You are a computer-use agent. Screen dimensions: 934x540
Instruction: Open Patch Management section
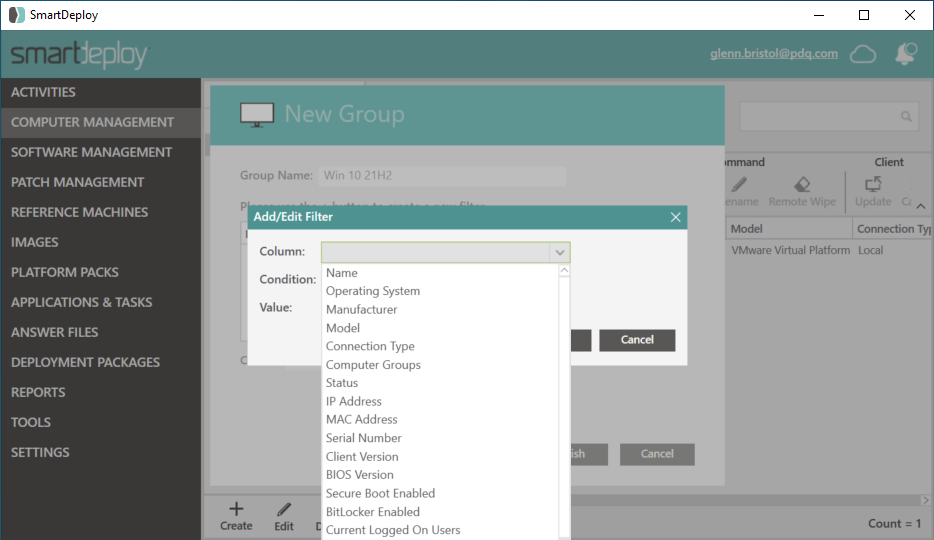pos(101,182)
